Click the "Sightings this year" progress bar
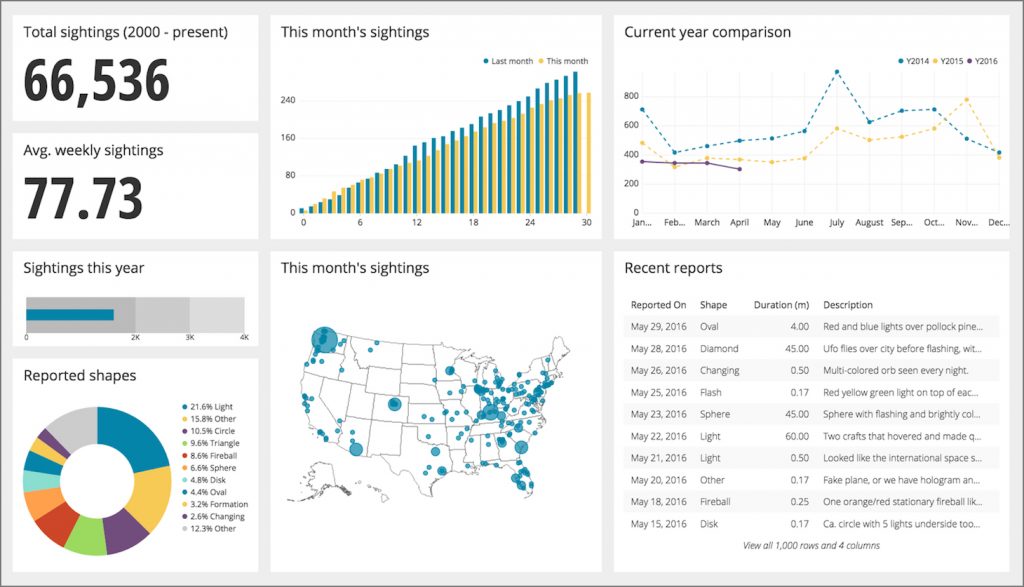The height and width of the screenshot is (587, 1024). 70,312
